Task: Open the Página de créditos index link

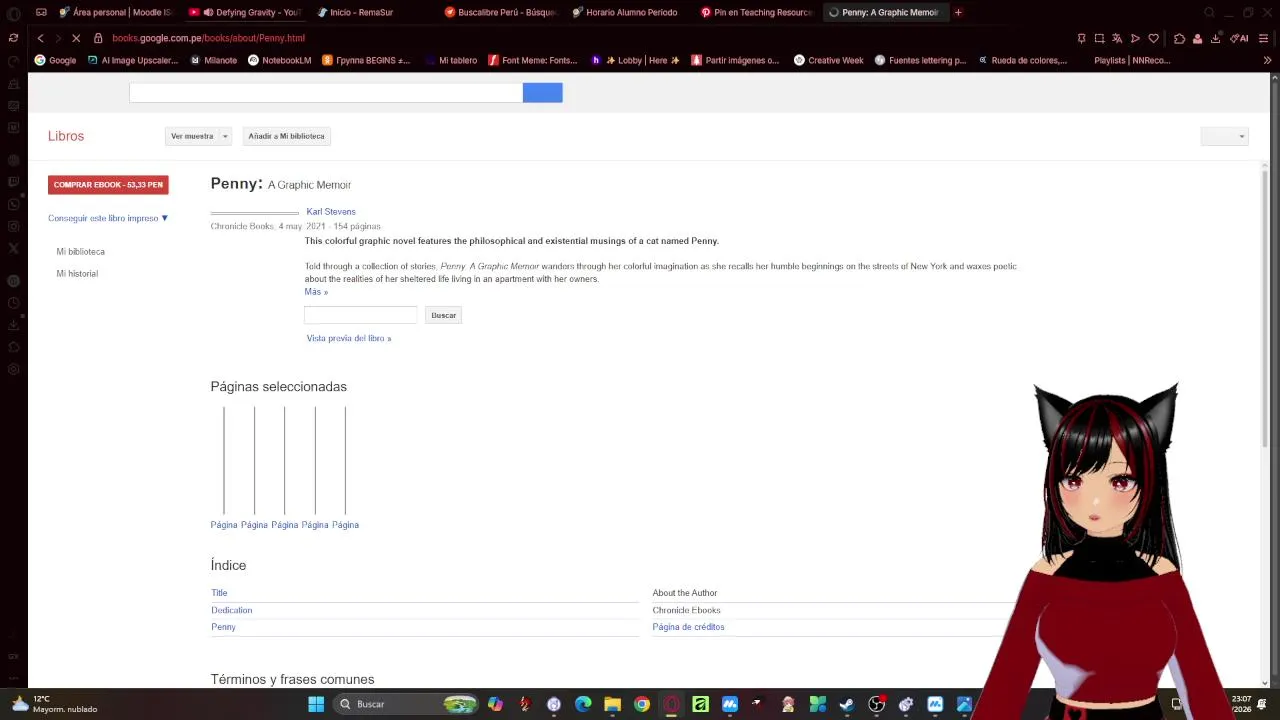Action: [x=688, y=627]
